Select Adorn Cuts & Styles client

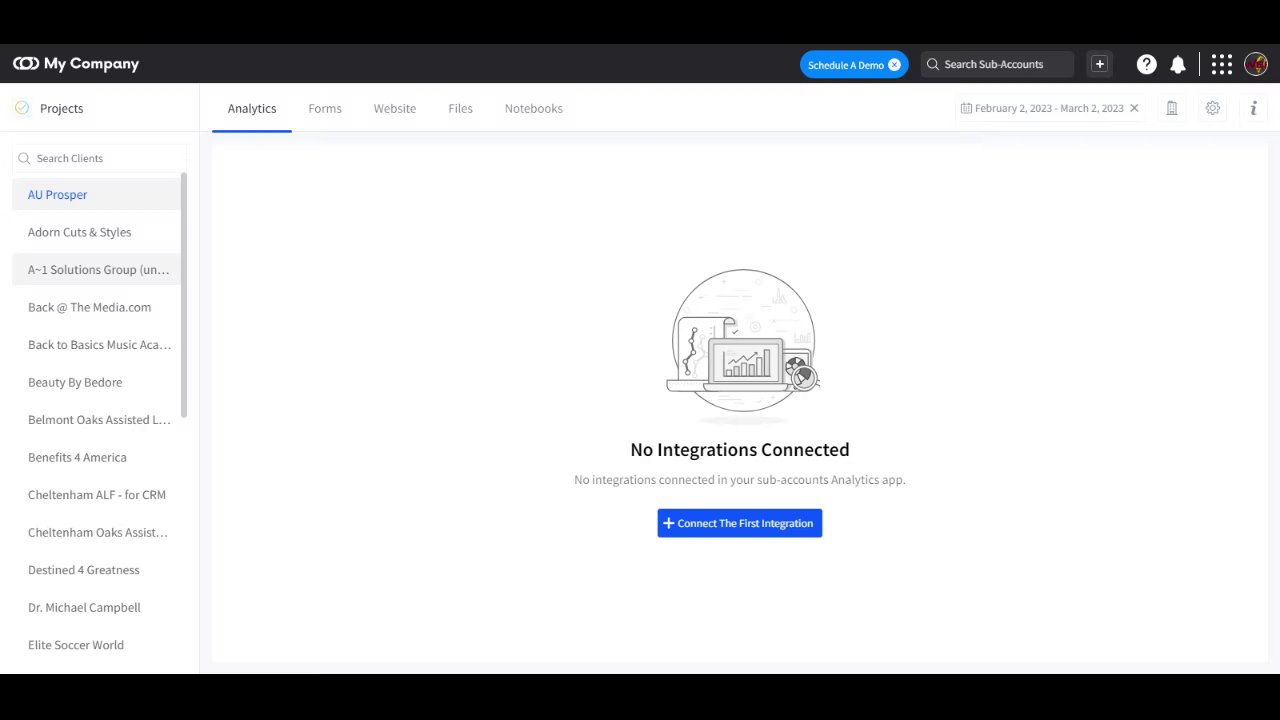tap(97, 232)
